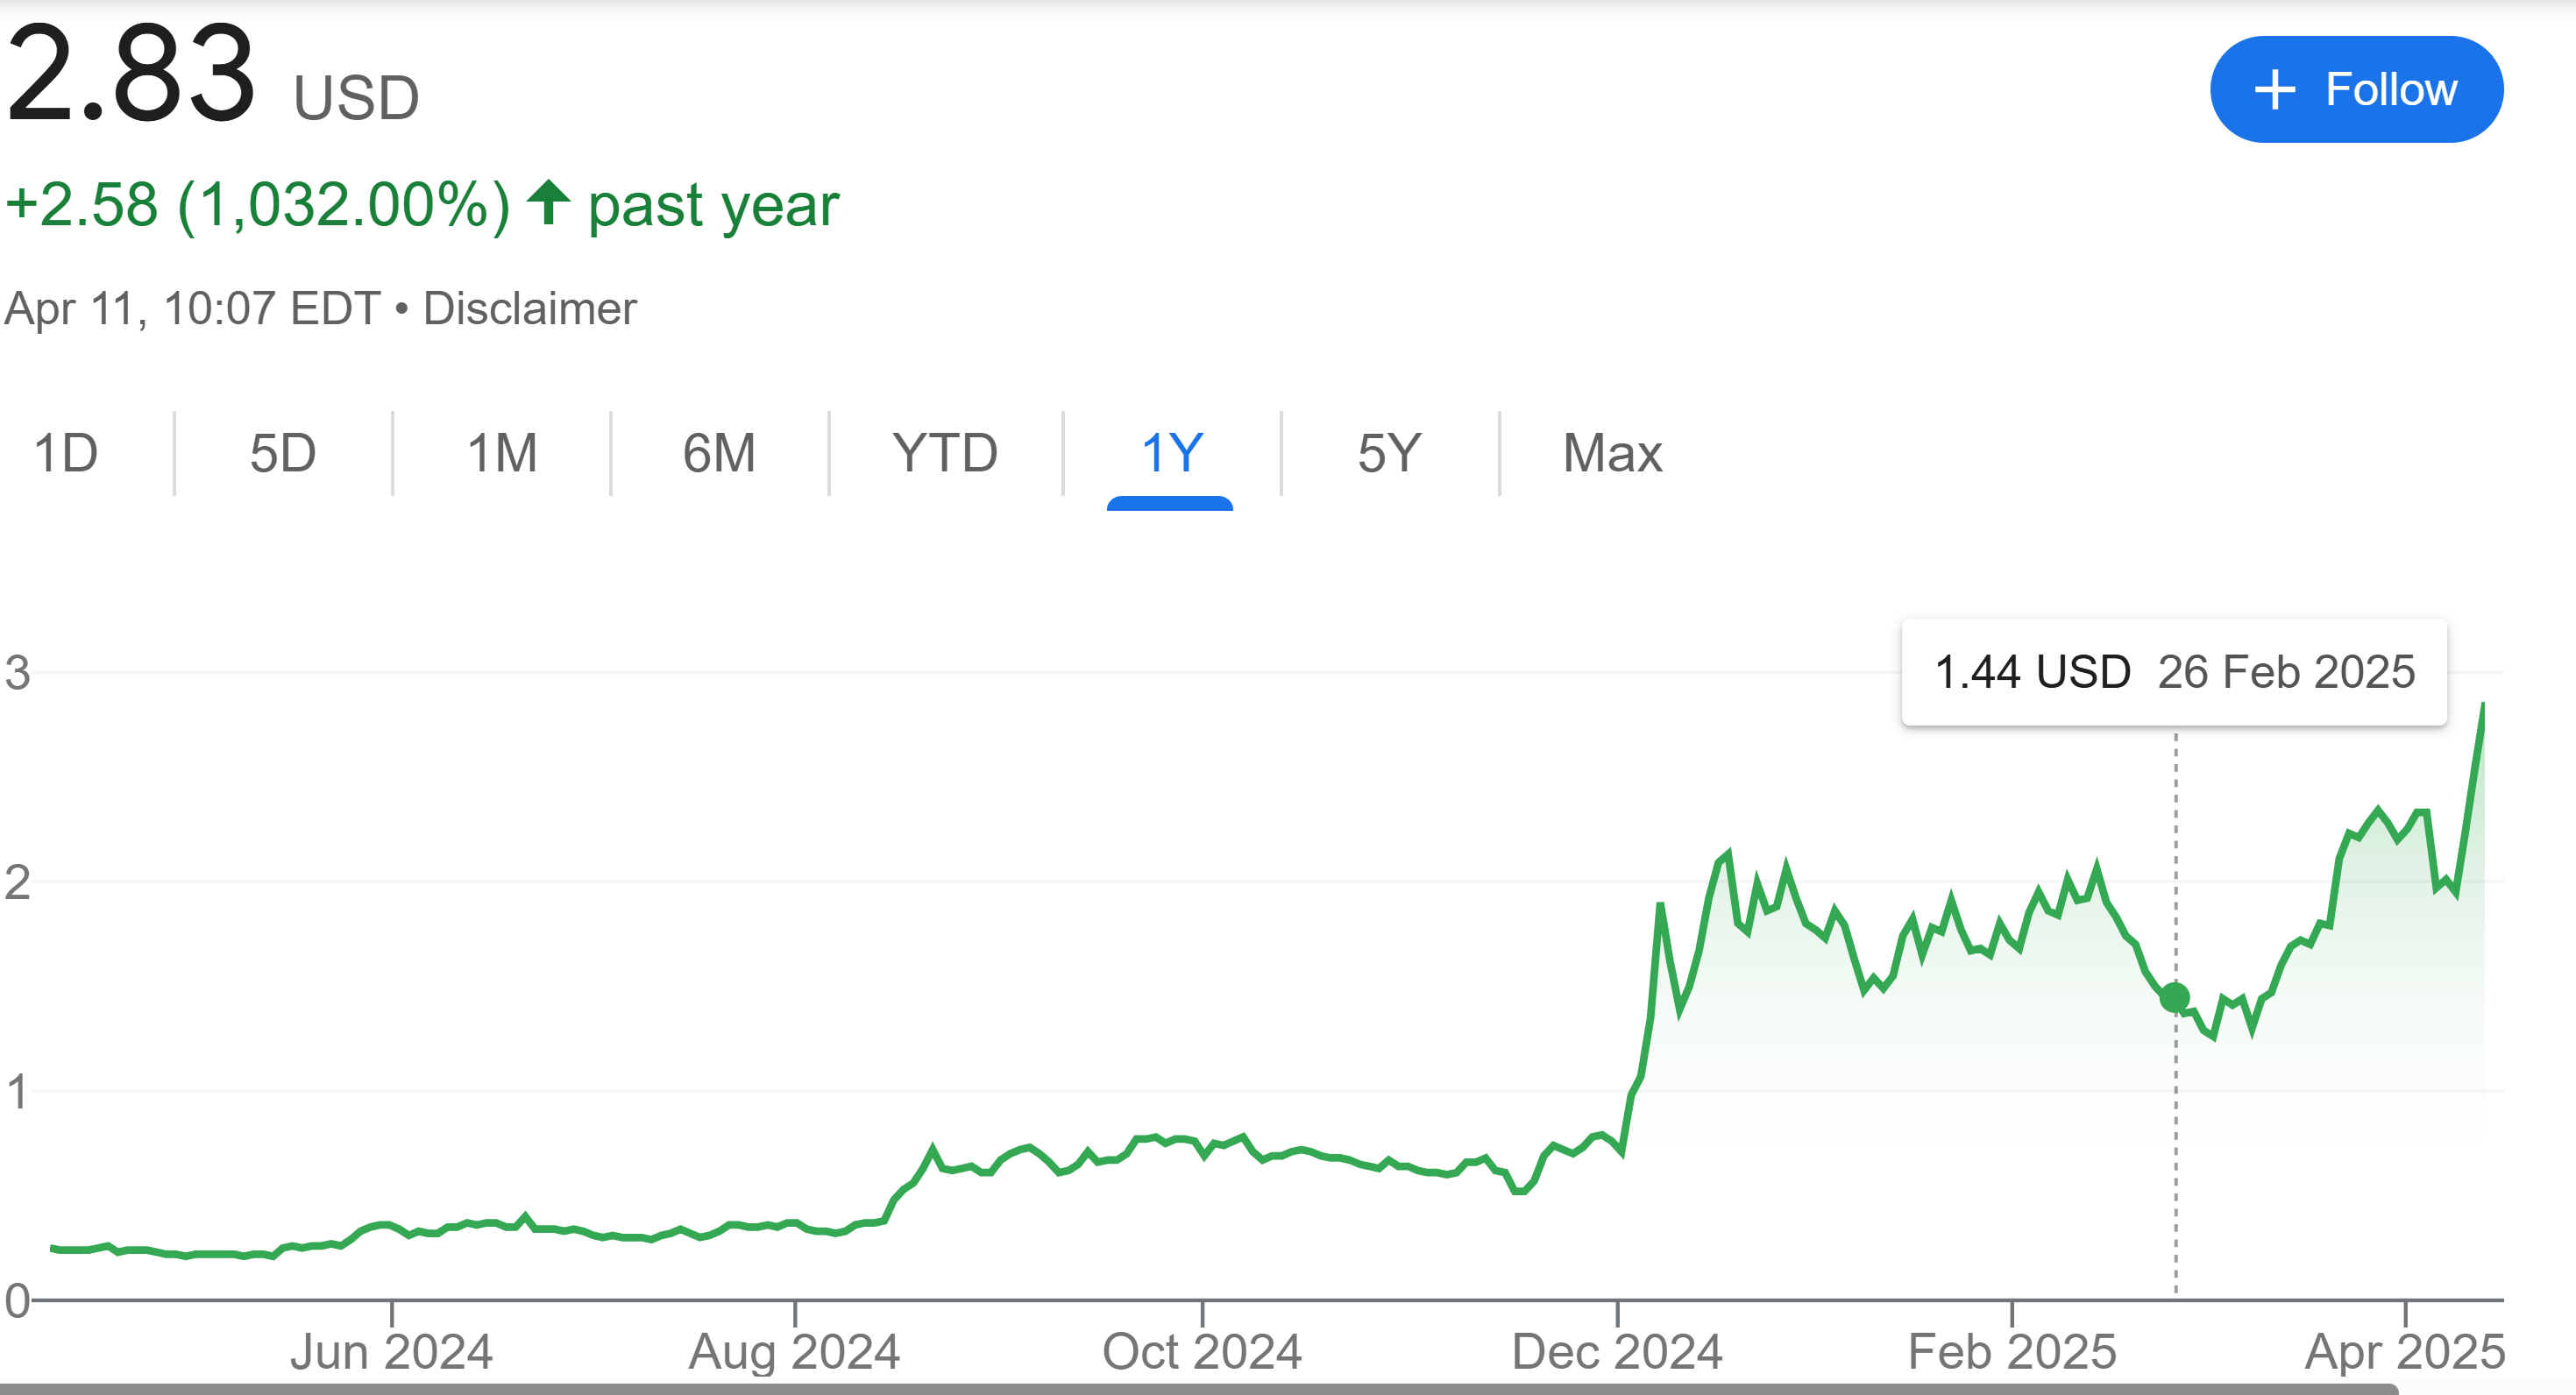Click the green data point on chart
This screenshot has width=2576, height=1395.
click(2175, 997)
